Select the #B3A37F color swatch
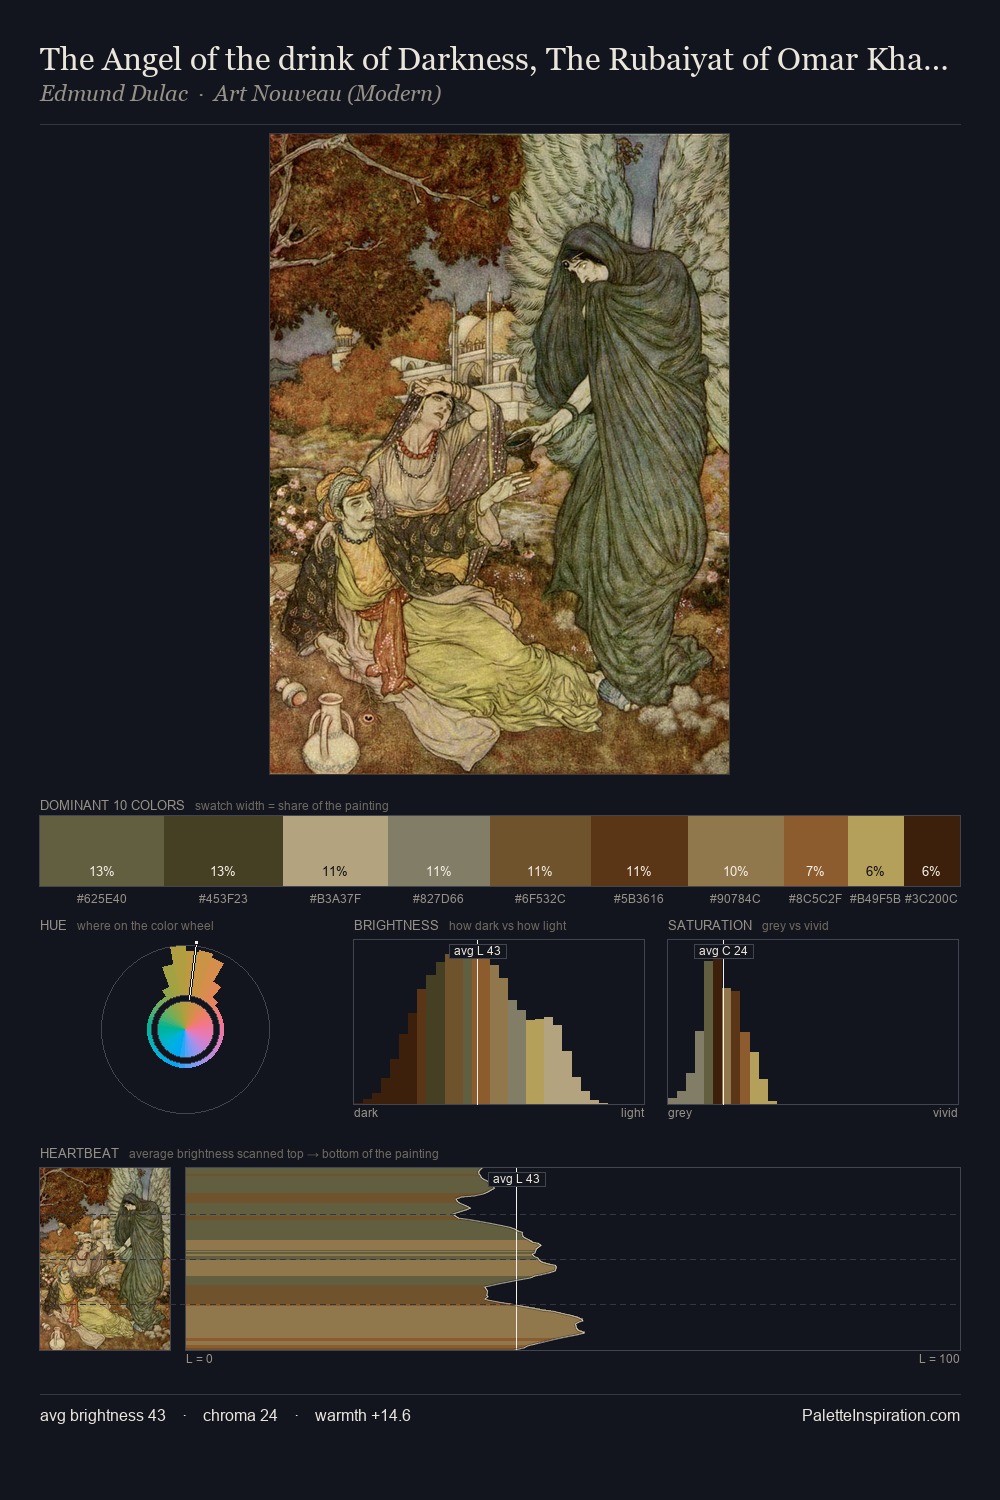 pos(335,851)
